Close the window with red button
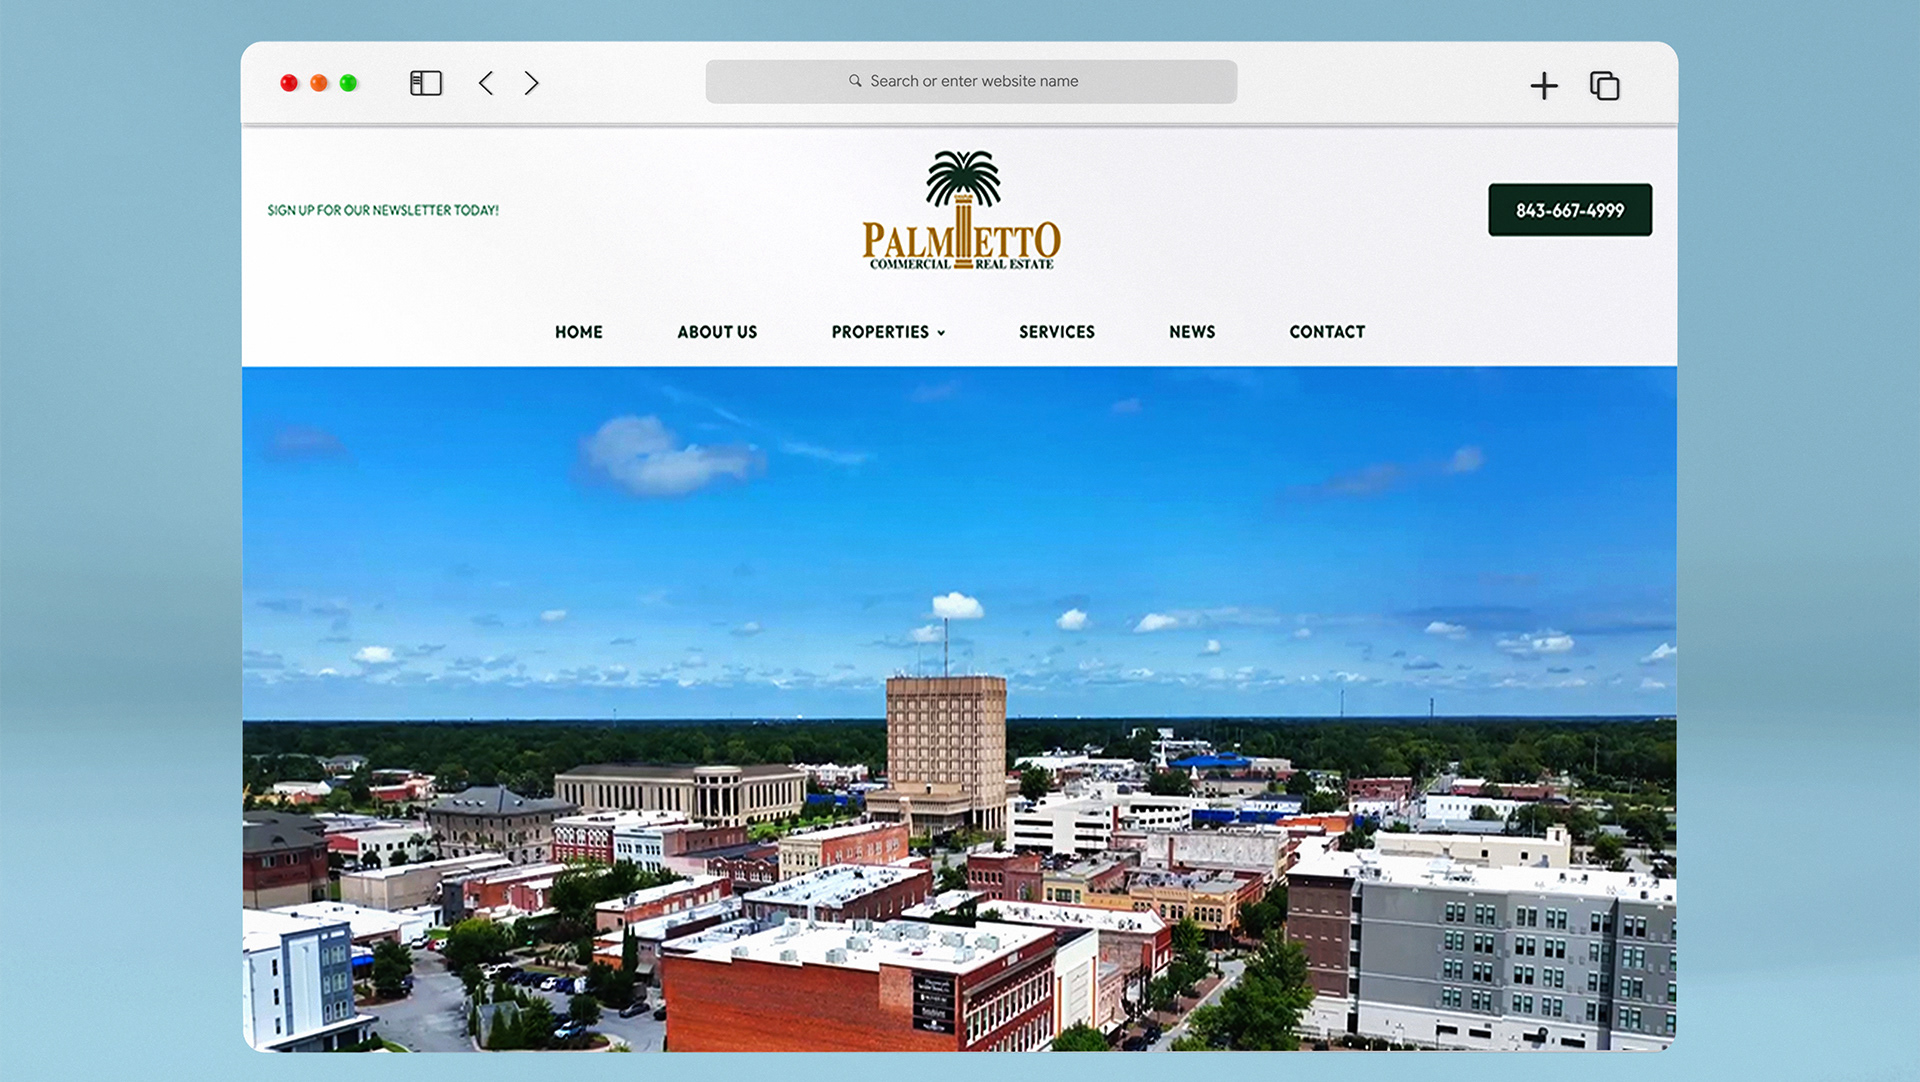The width and height of the screenshot is (1920, 1082). [x=289, y=83]
